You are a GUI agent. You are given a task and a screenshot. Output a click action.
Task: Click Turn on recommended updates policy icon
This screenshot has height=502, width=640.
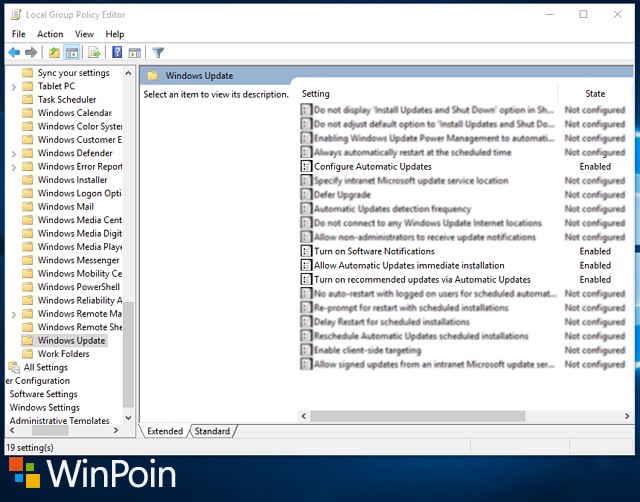[x=306, y=279]
